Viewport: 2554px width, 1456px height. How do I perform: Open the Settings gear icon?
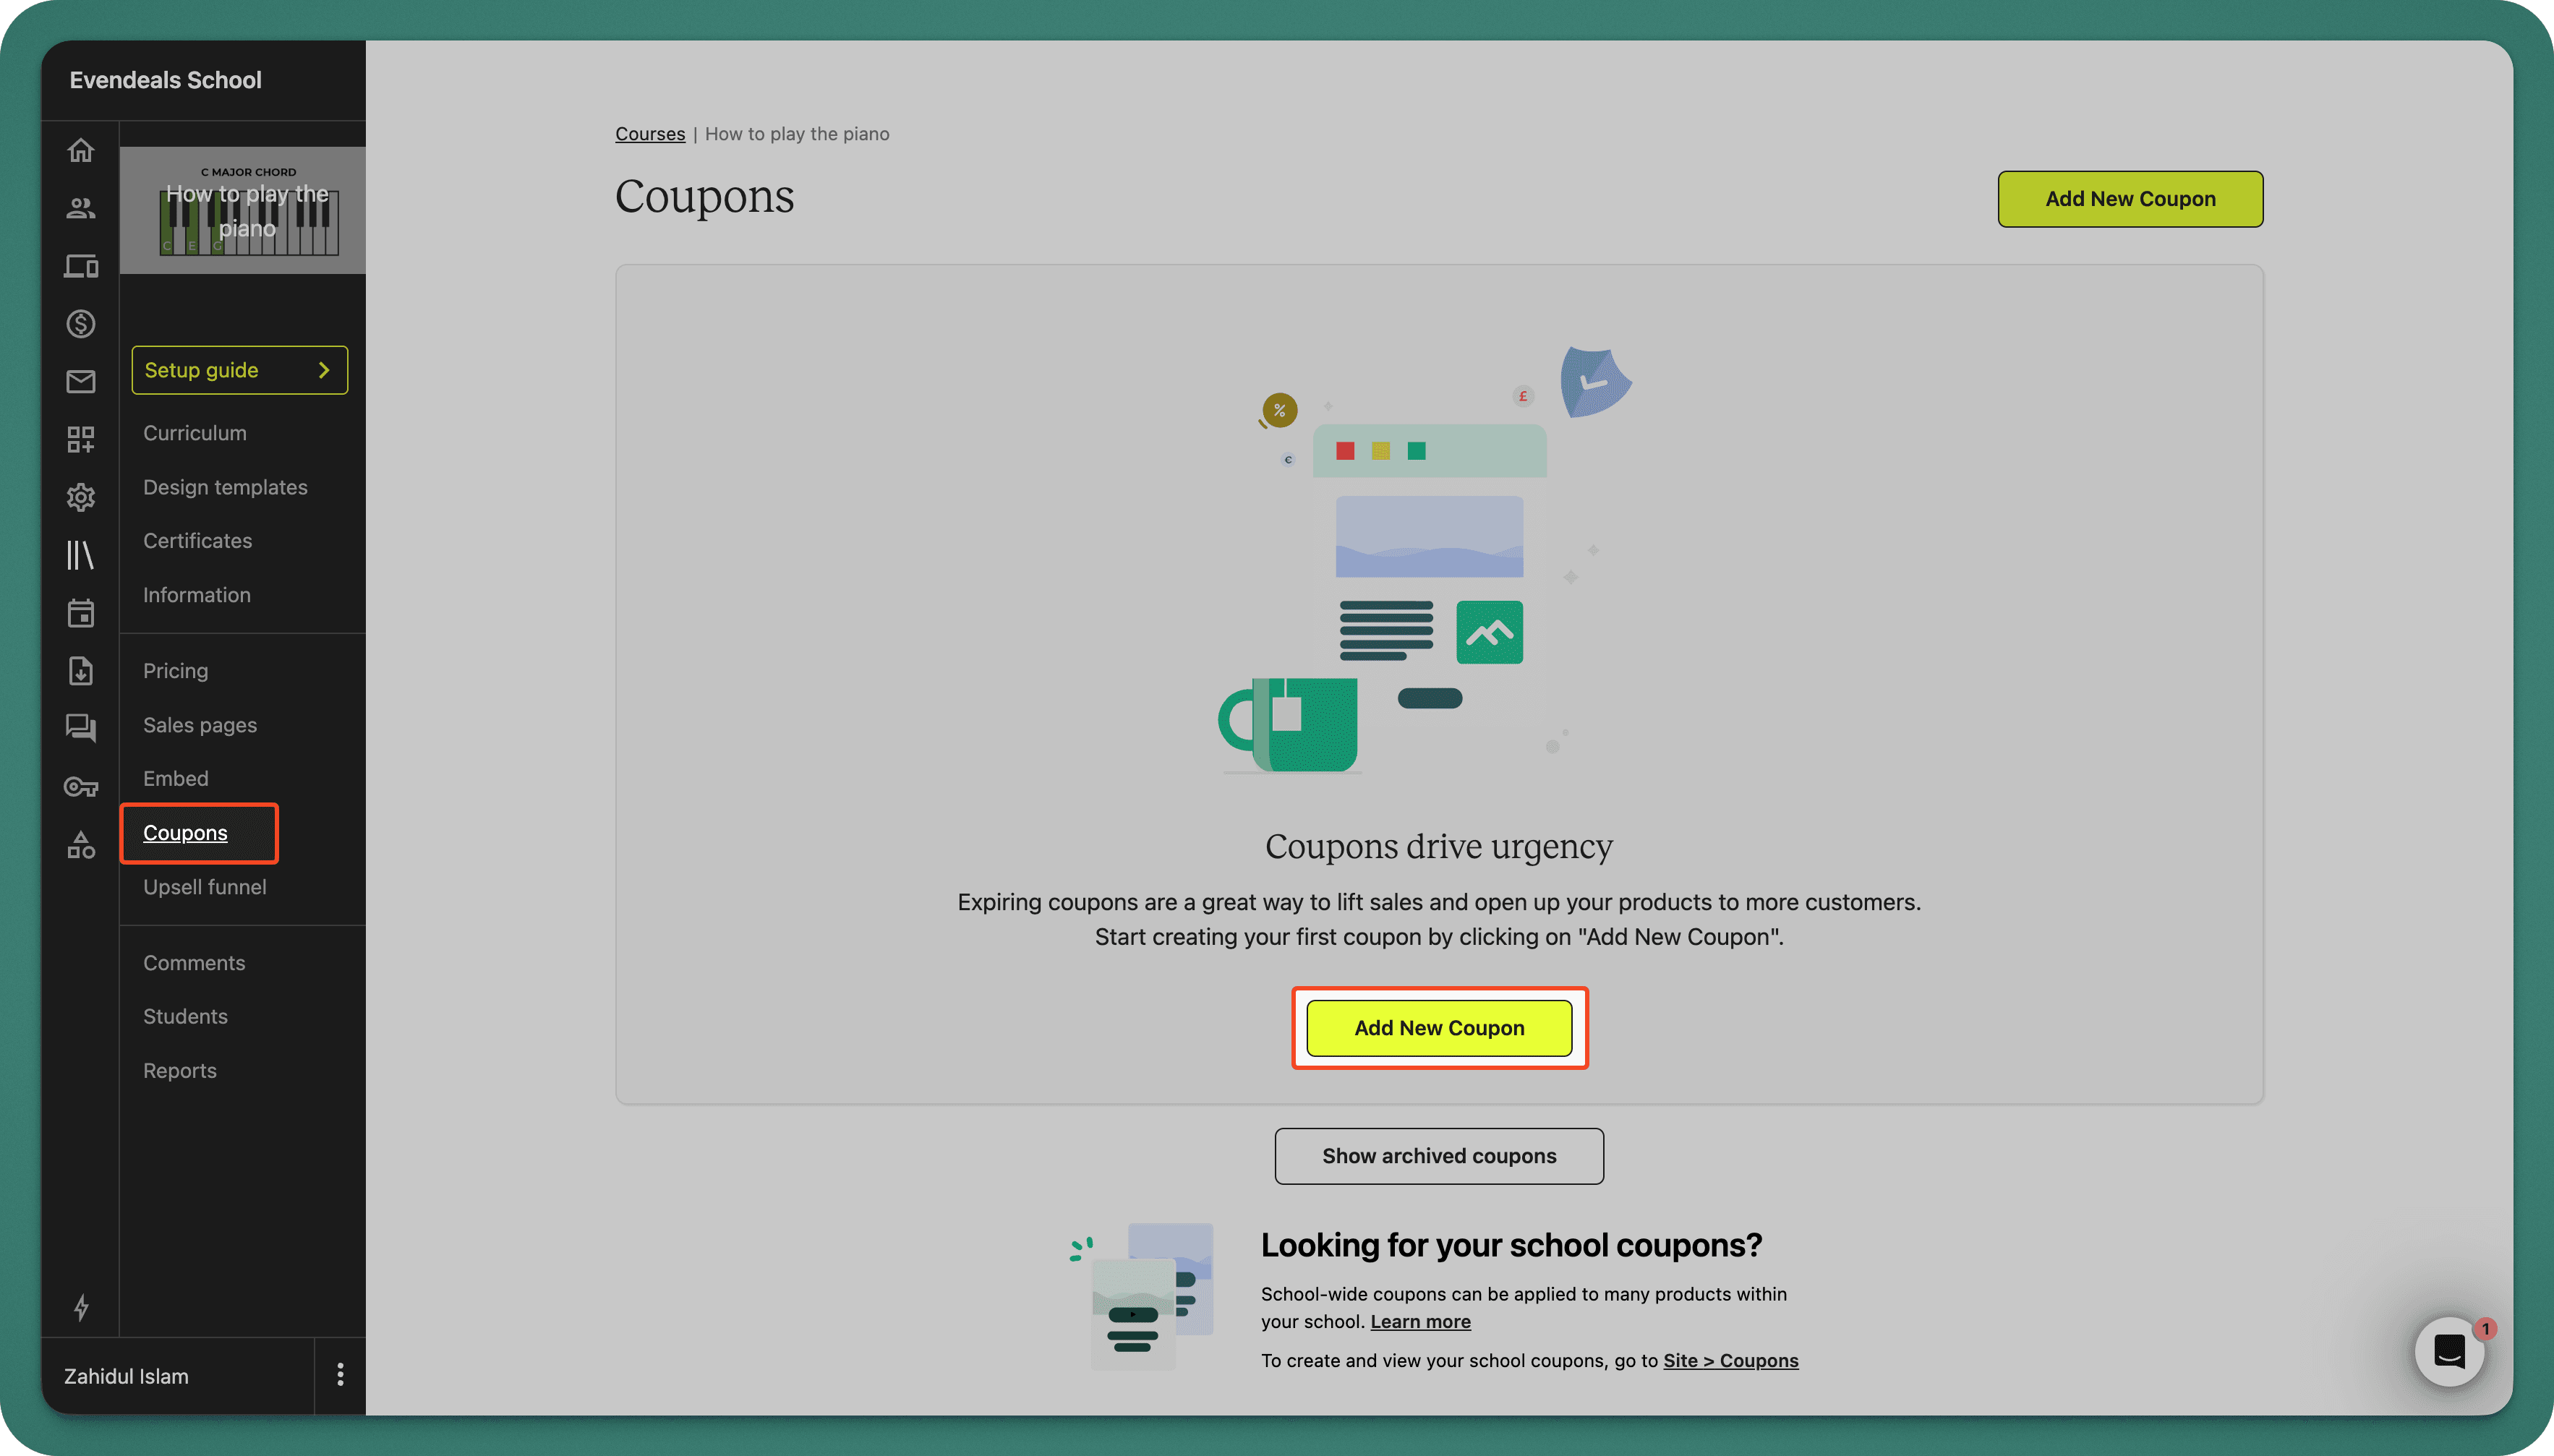81,497
